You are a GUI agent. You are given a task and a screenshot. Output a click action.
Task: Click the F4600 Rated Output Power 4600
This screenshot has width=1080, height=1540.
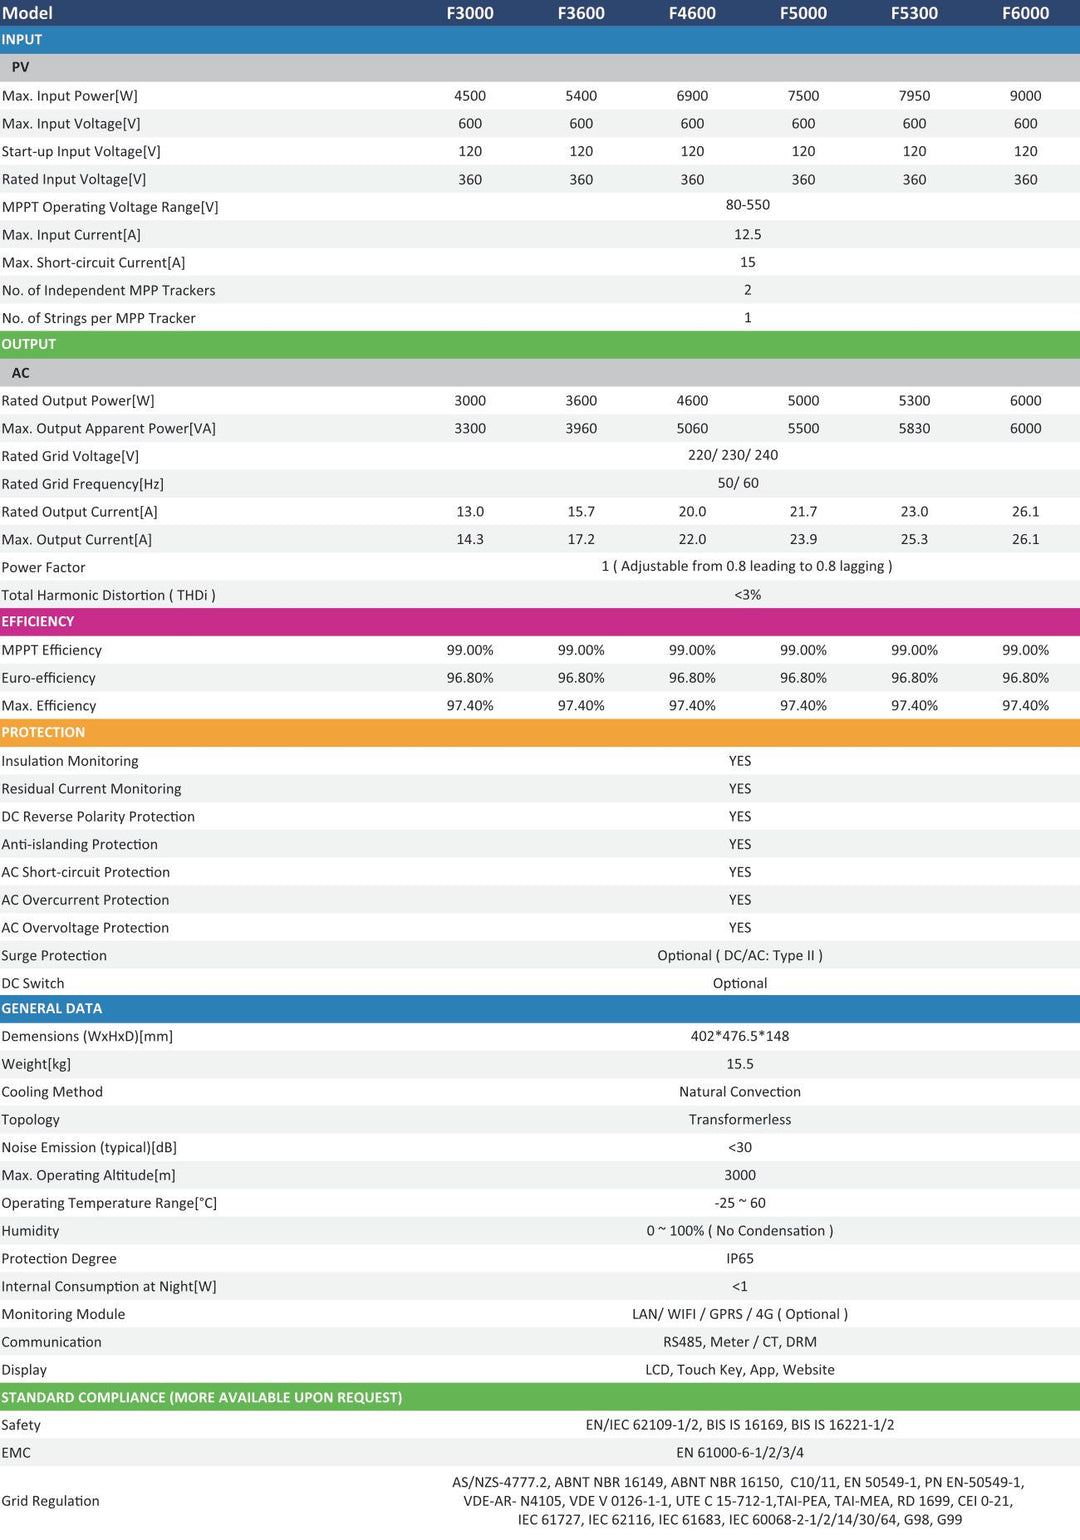692,401
